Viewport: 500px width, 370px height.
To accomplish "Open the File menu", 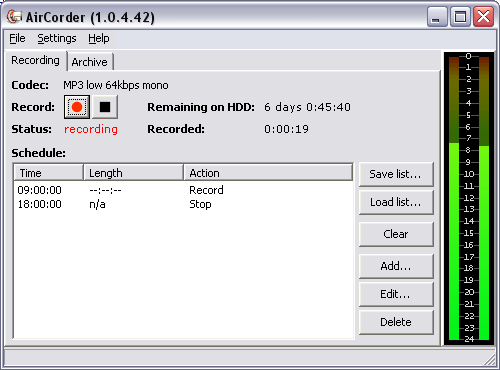I will tap(17, 38).
